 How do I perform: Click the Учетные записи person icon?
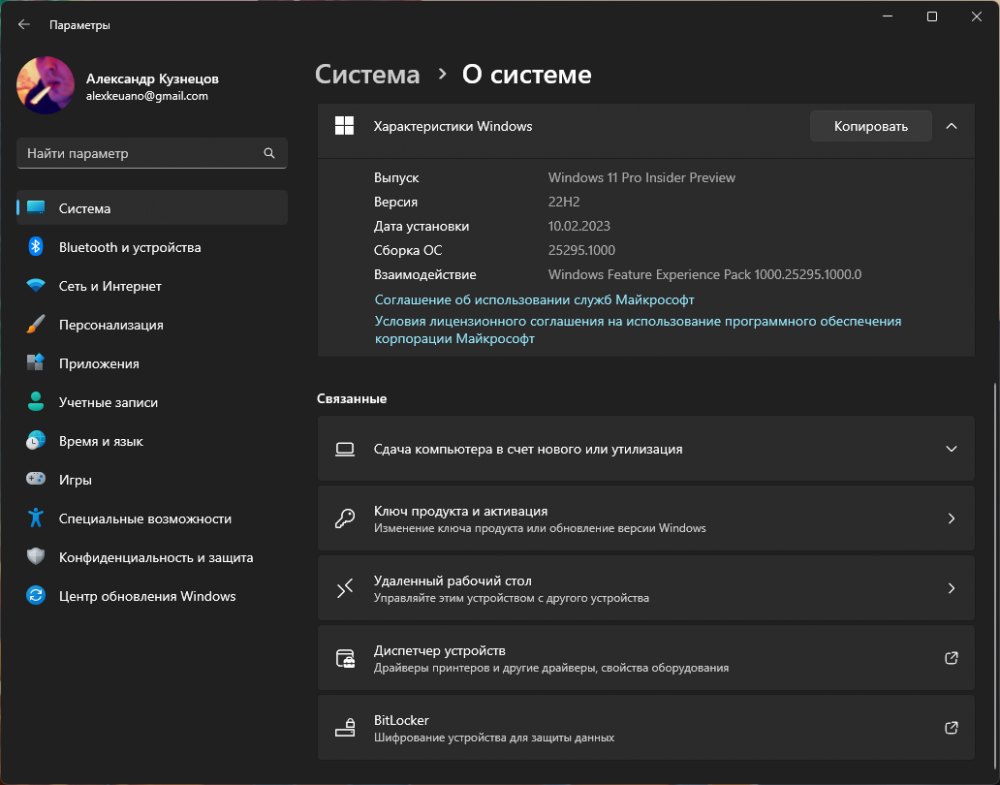pyautogui.click(x=36, y=402)
